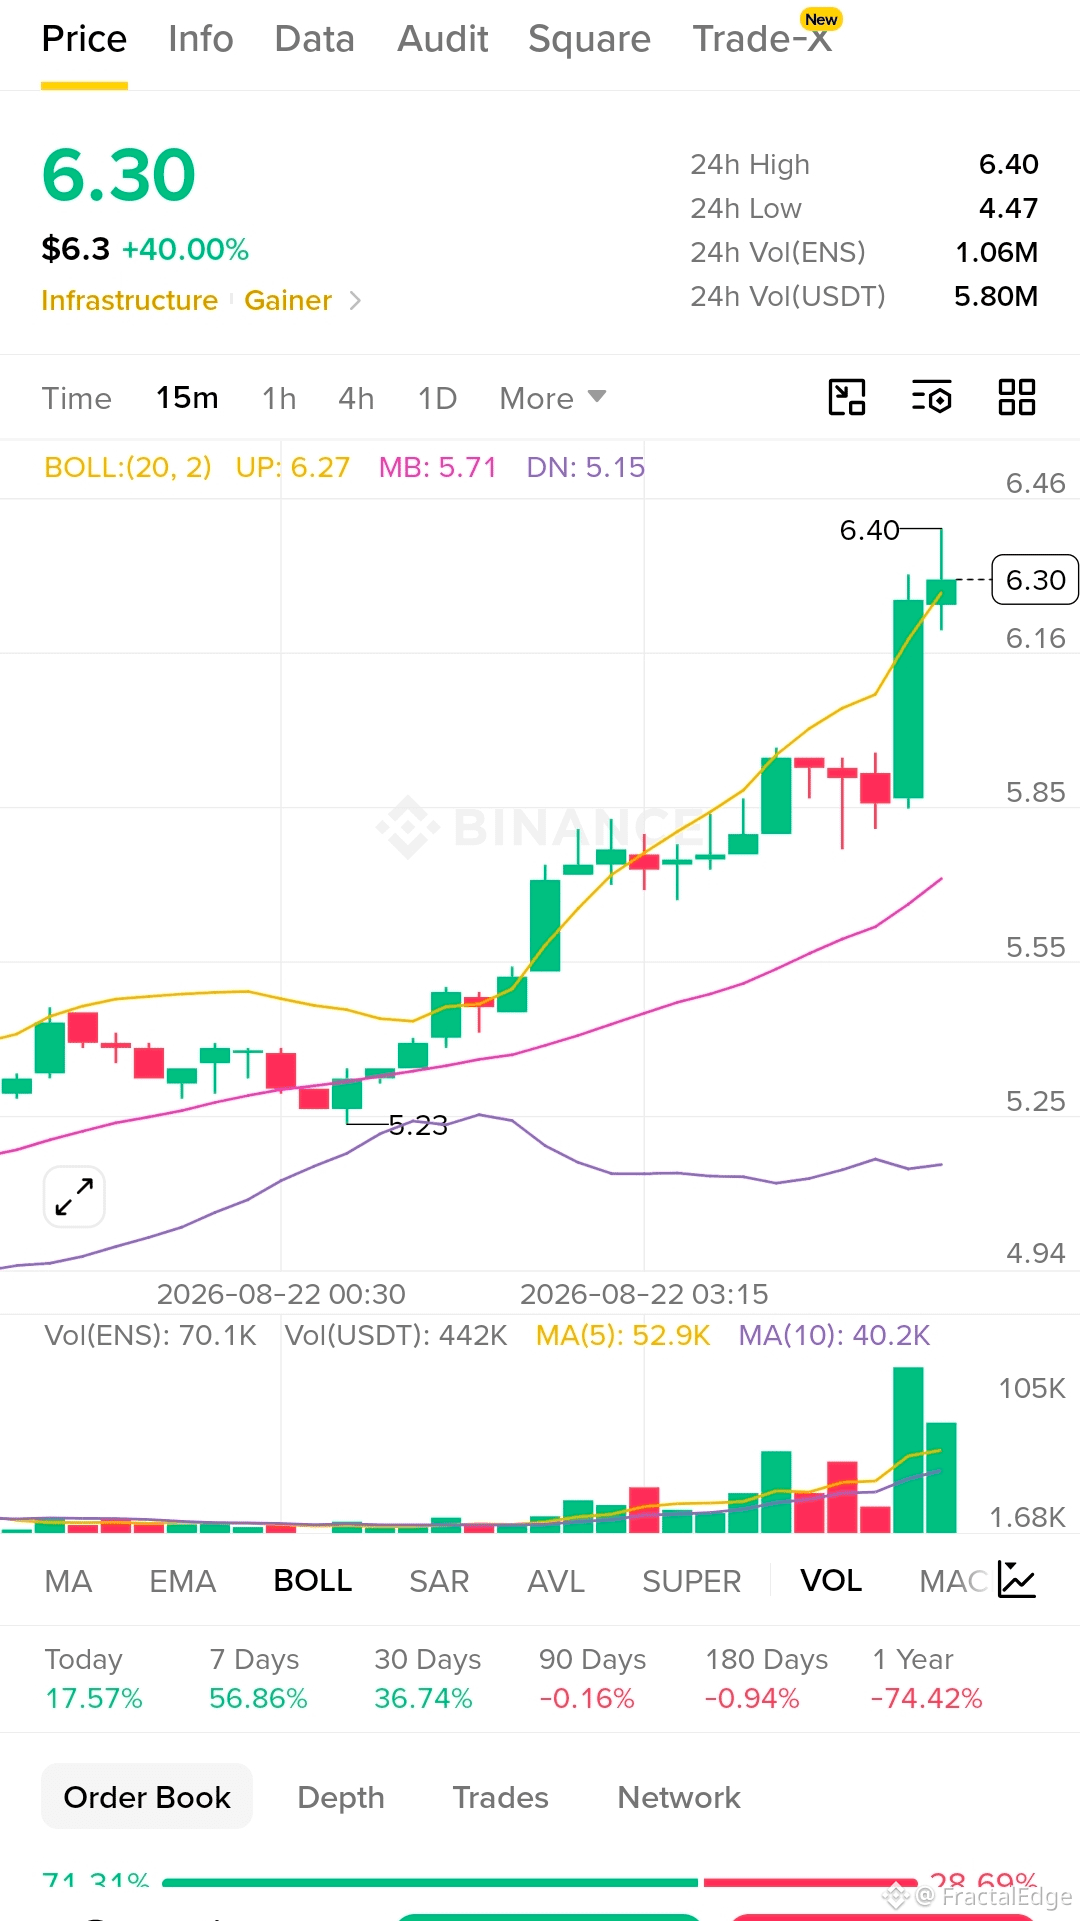1080x1921 pixels.
Task: Select the 4h chart interval
Action: tap(356, 398)
